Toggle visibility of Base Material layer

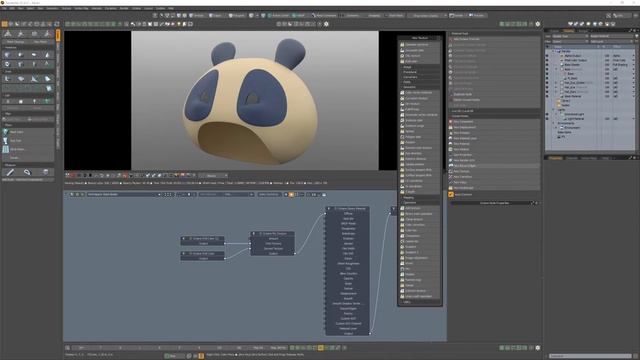pyautogui.click(x=547, y=96)
